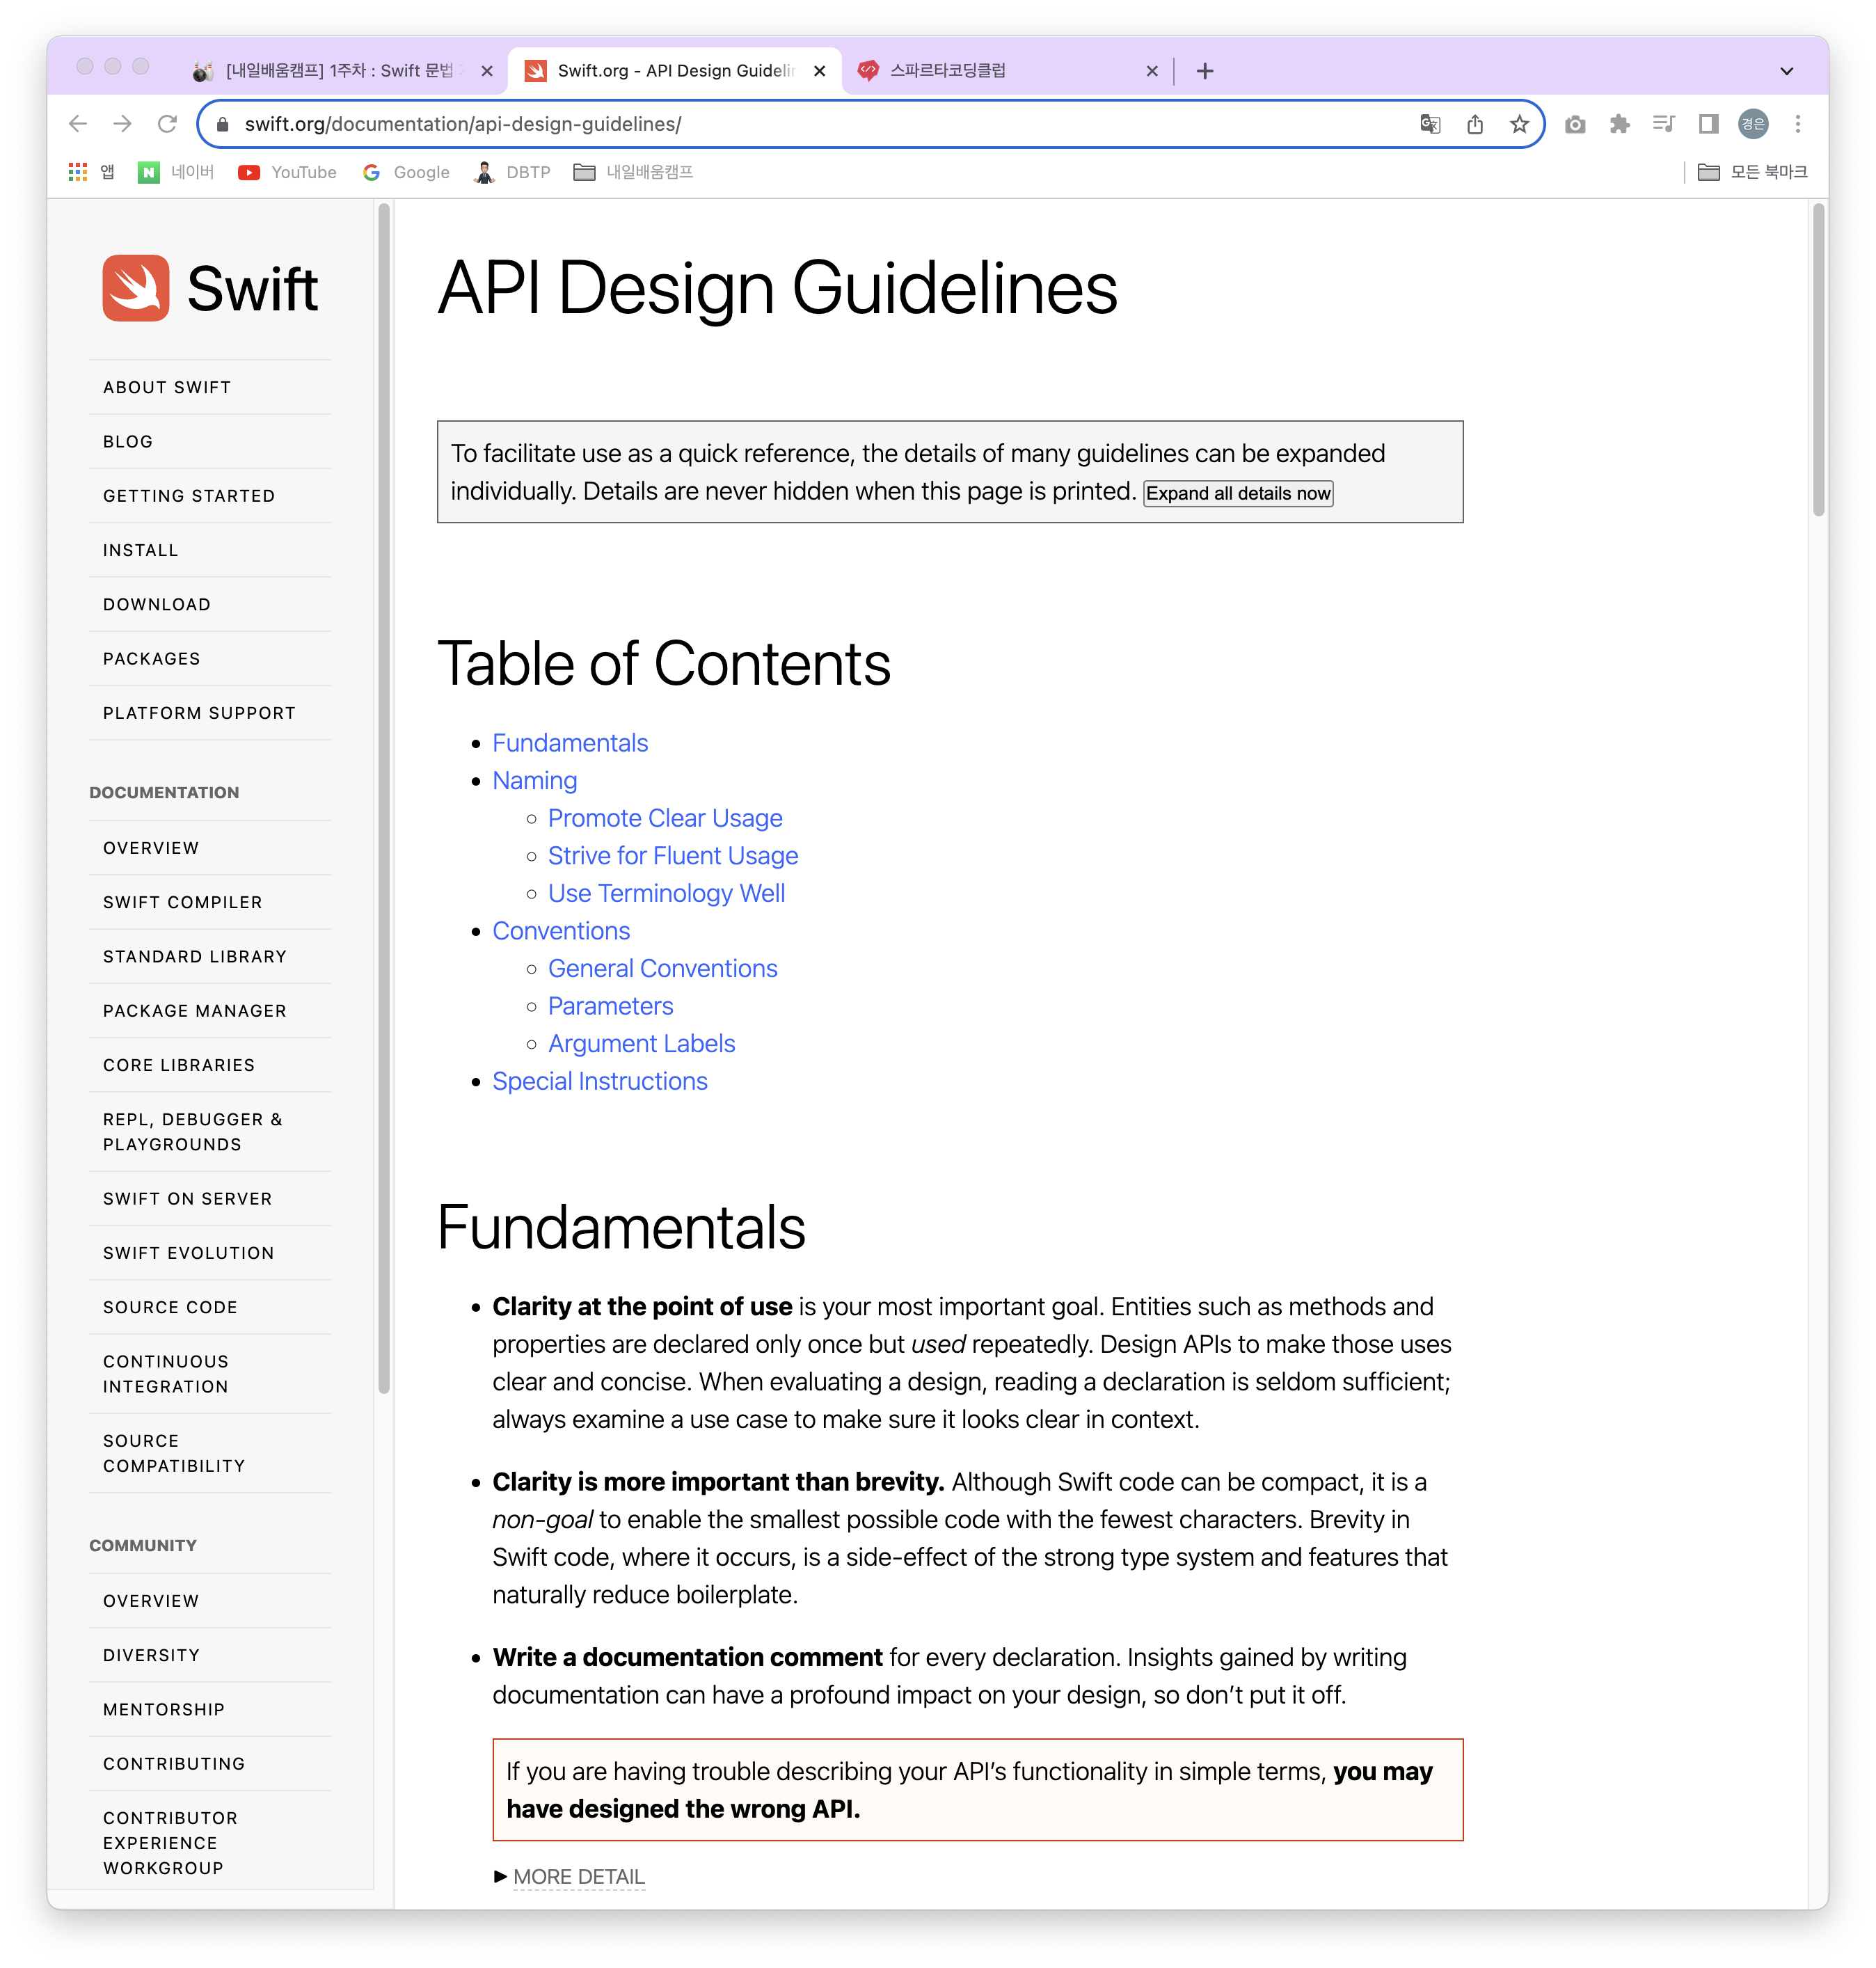This screenshot has width=1876, height=1968.
Task: Open the Google Translate icon in address bar
Action: point(1430,124)
